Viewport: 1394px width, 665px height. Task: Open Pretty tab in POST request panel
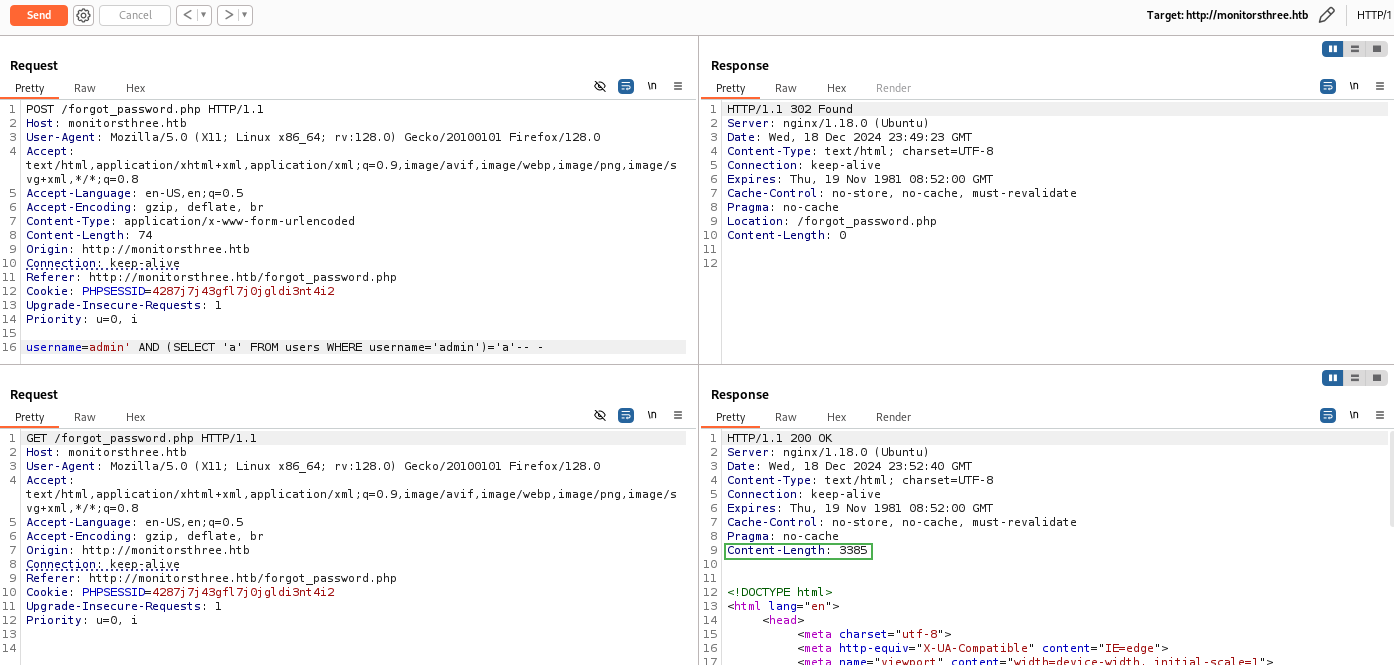click(x=30, y=88)
